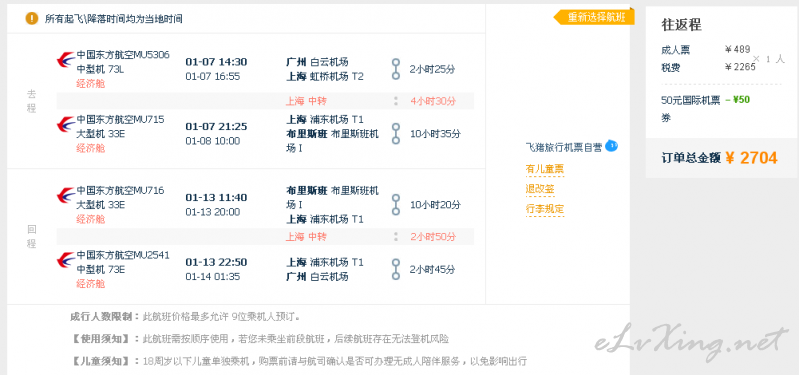Click the 飞猪旅行机票自营 seller label
The height and width of the screenshot is (375, 799).
coord(564,148)
